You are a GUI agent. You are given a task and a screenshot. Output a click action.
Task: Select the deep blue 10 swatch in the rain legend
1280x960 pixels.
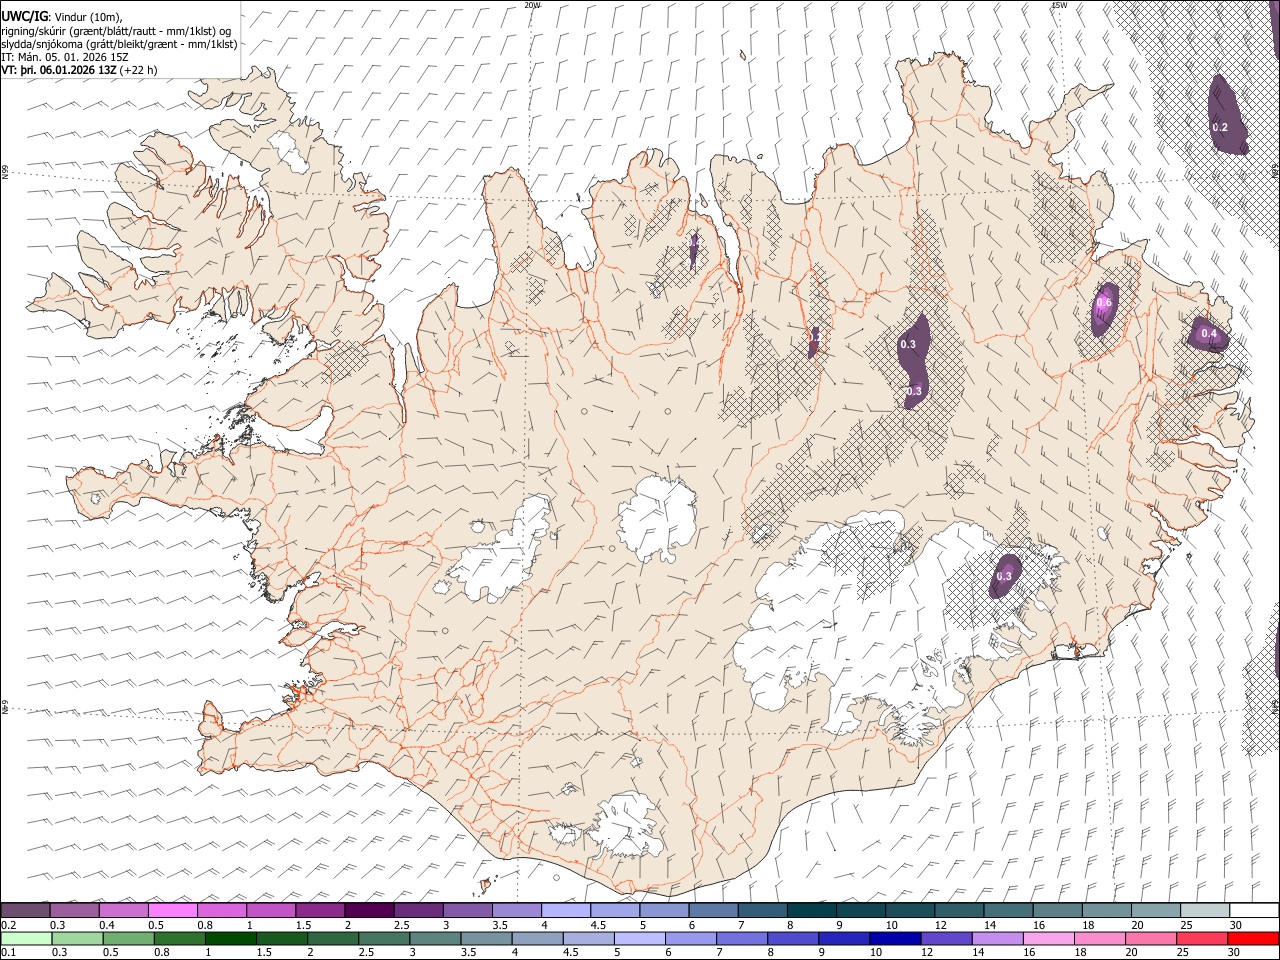coord(895,938)
